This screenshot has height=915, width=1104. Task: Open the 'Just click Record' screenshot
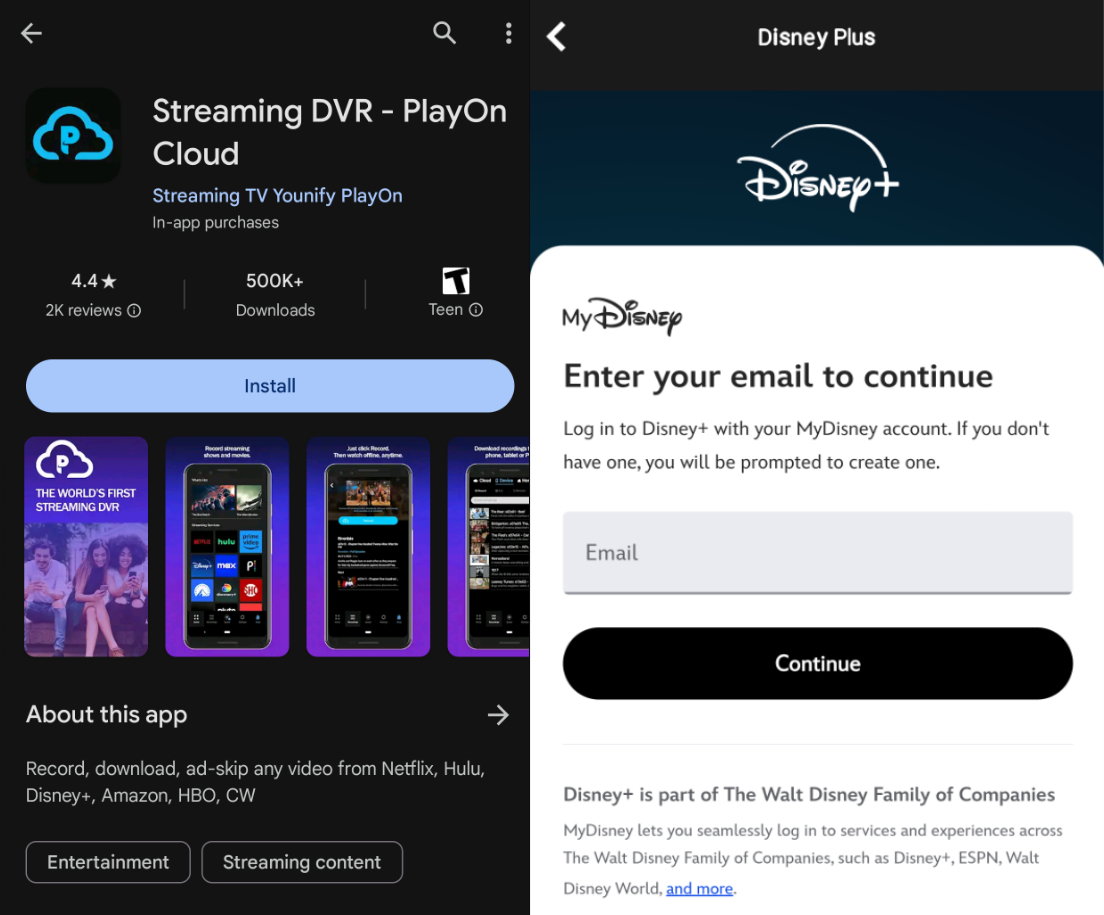pos(368,547)
